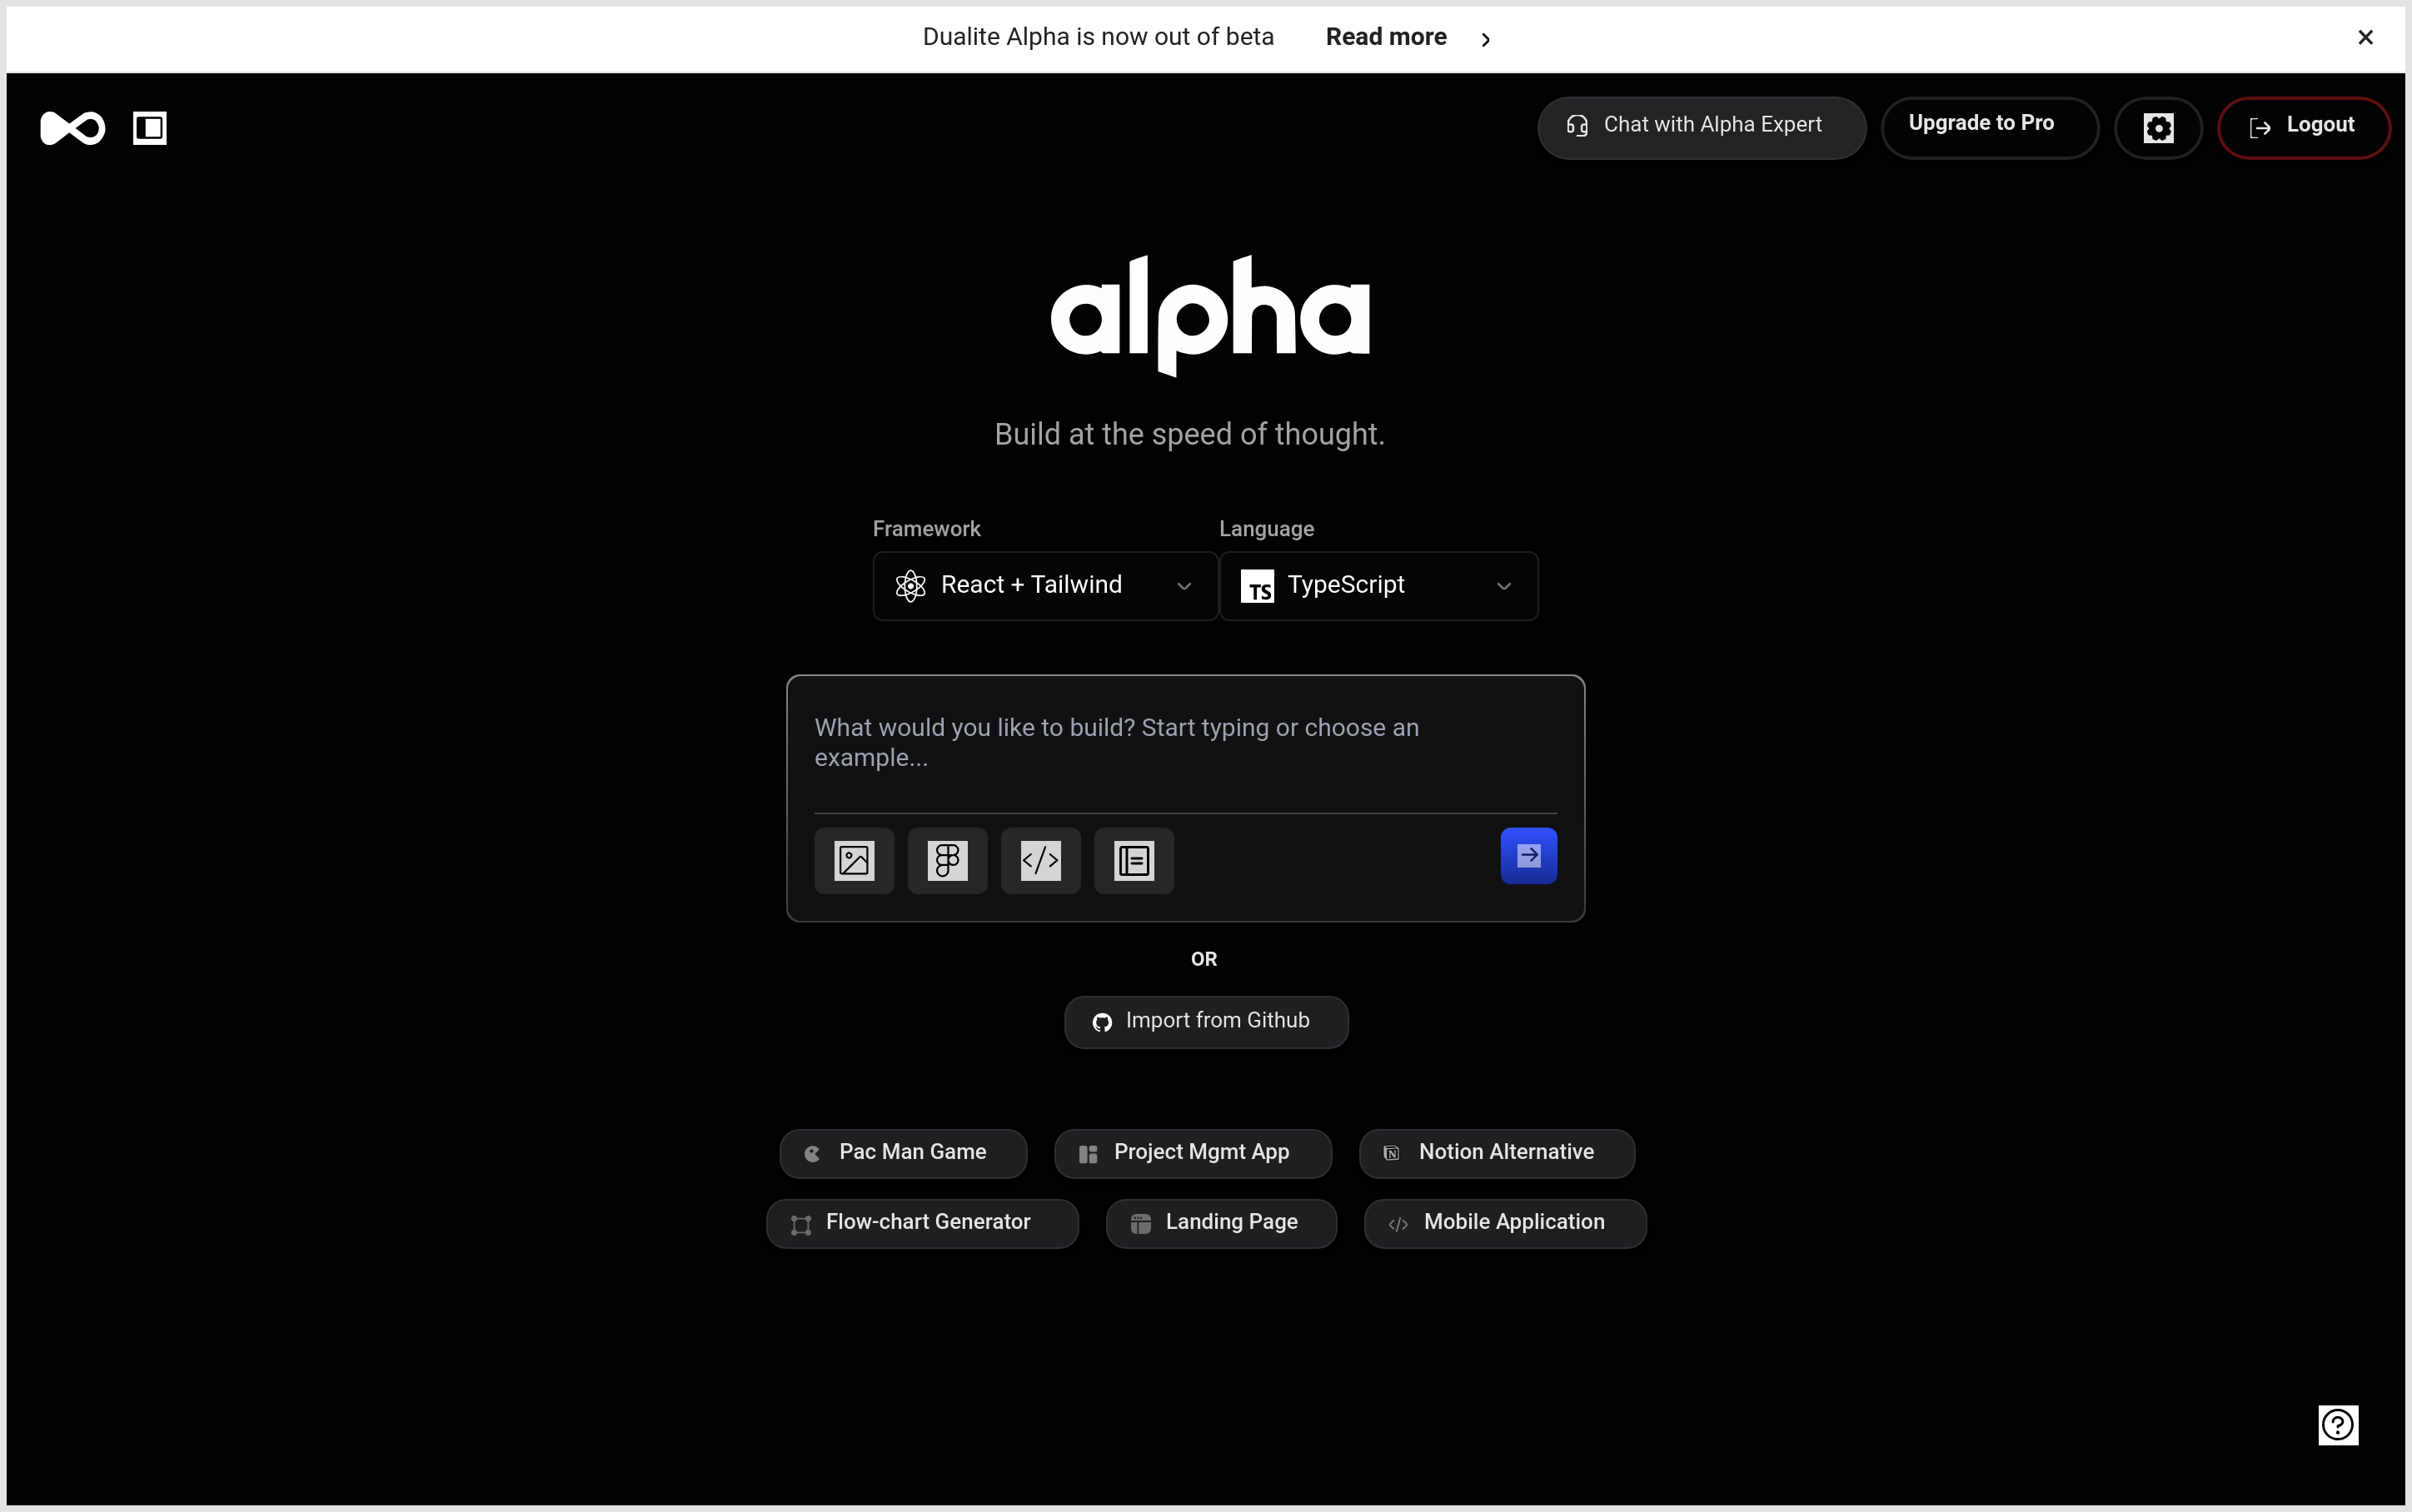Submit prompt with blue arrow button
Image resolution: width=2412 pixels, height=1512 pixels.
tap(1528, 856)
